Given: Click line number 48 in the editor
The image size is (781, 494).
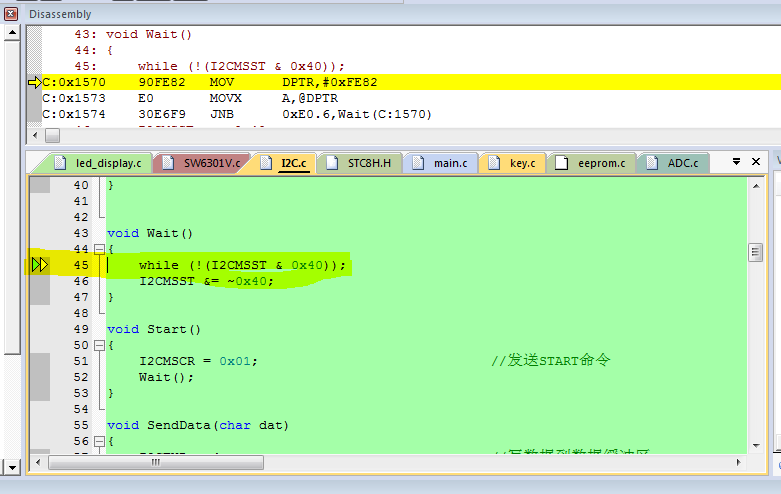Looking at the screenshot, I should 81,313.
